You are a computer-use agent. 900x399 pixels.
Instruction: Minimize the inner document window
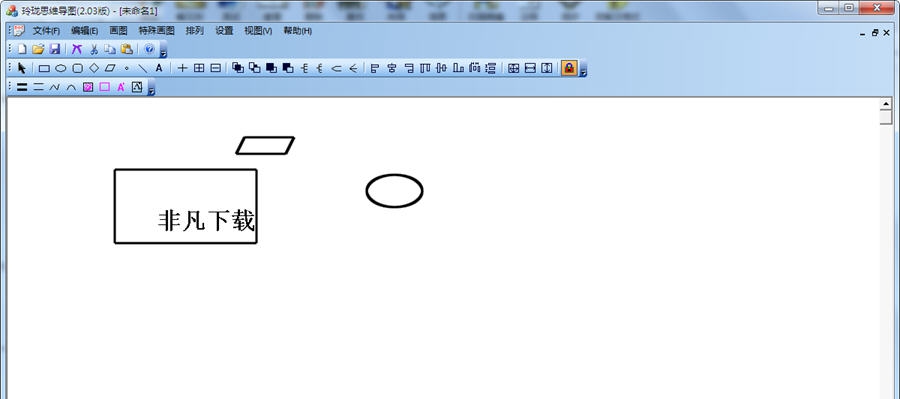[x=863, y=33]
